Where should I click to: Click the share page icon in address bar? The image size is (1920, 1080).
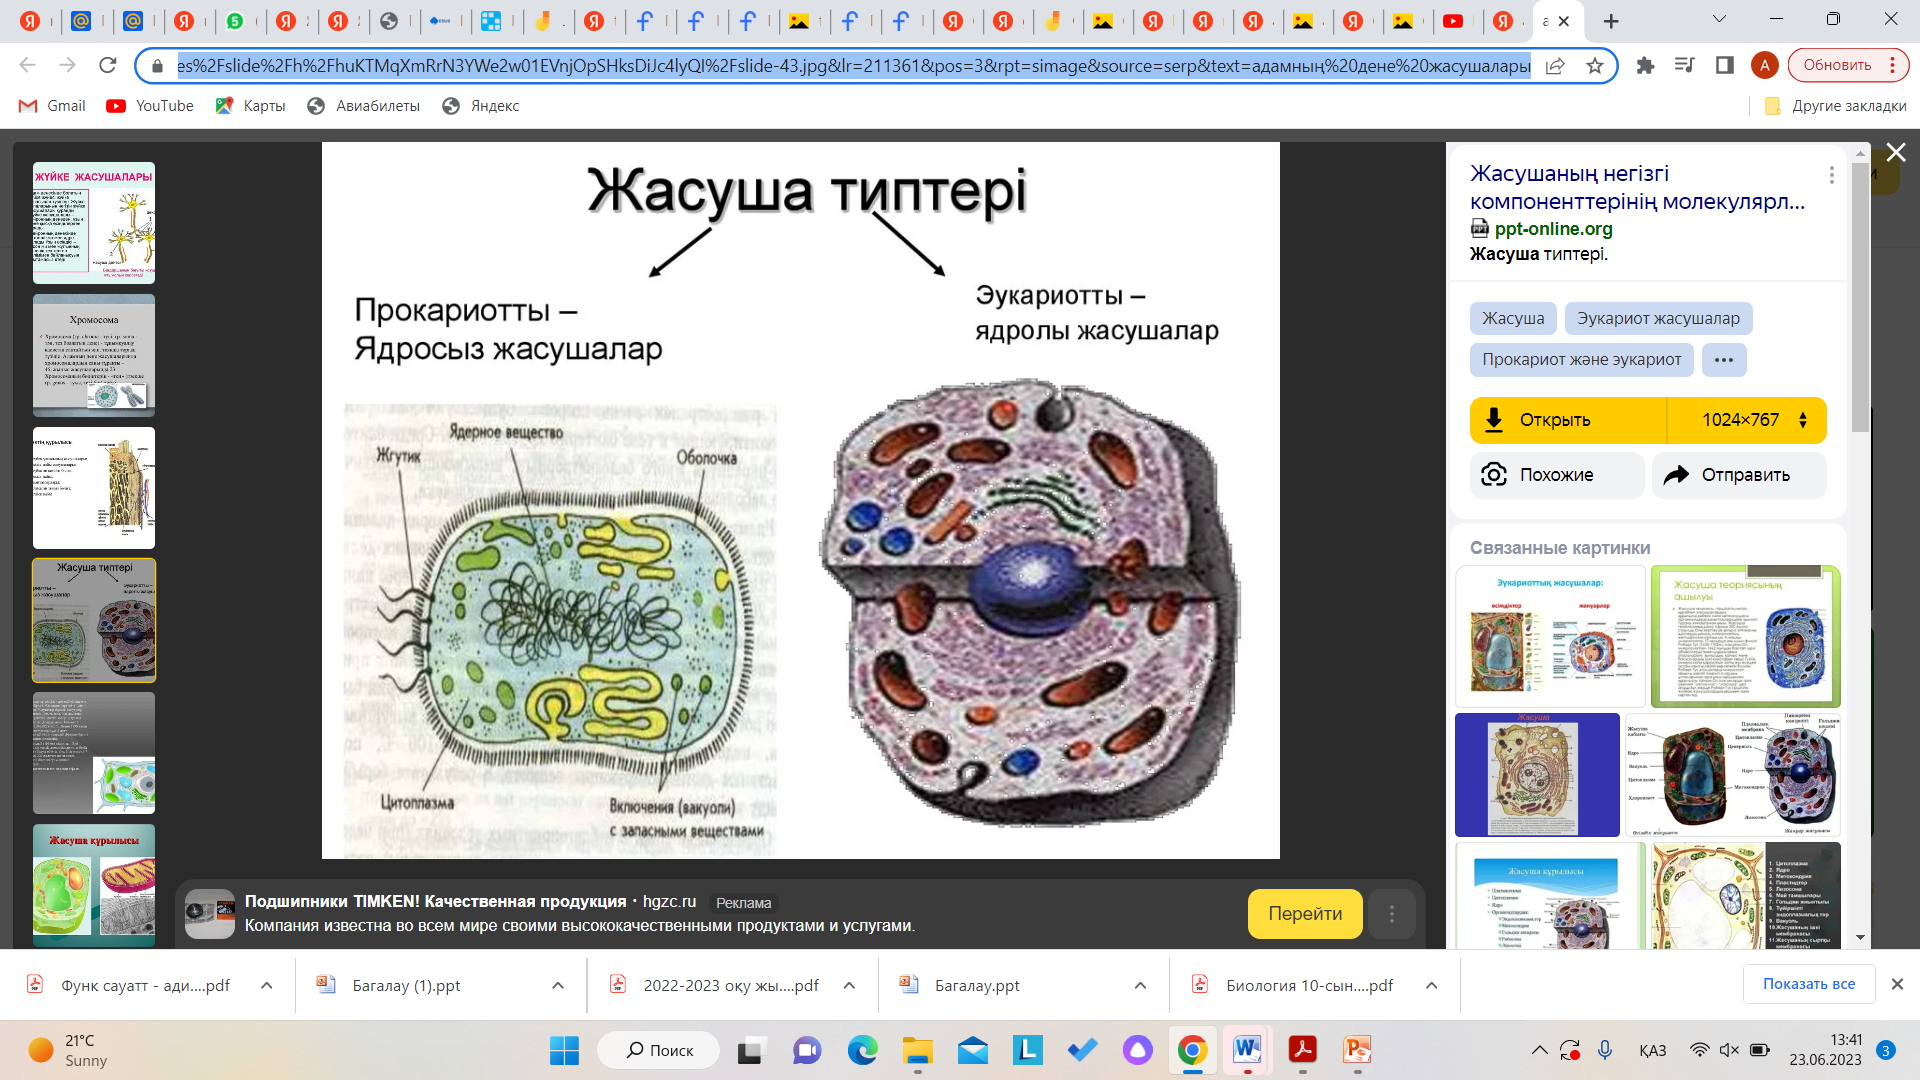tap(1555, 66)
